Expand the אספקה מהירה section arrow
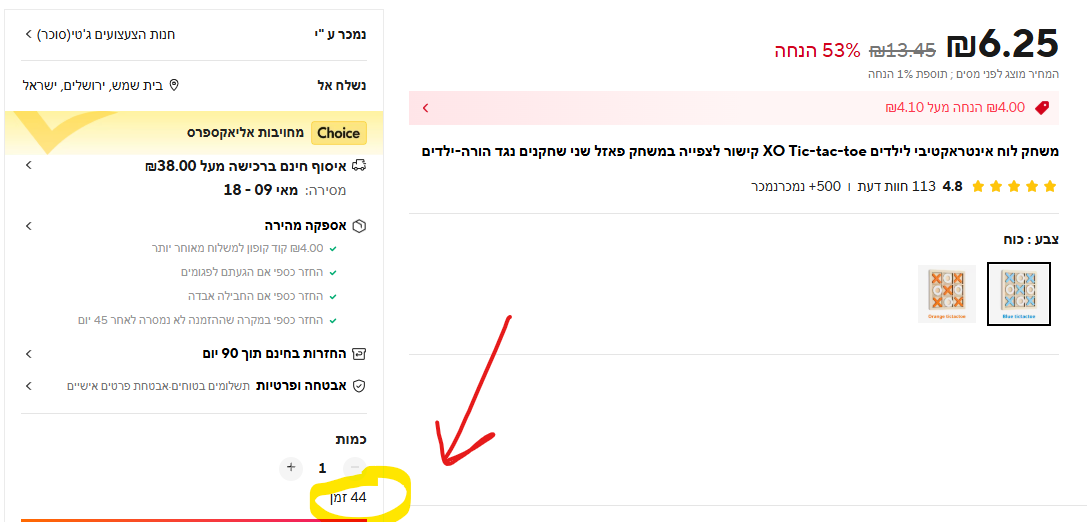The image size is (1087, 530). 28,226
